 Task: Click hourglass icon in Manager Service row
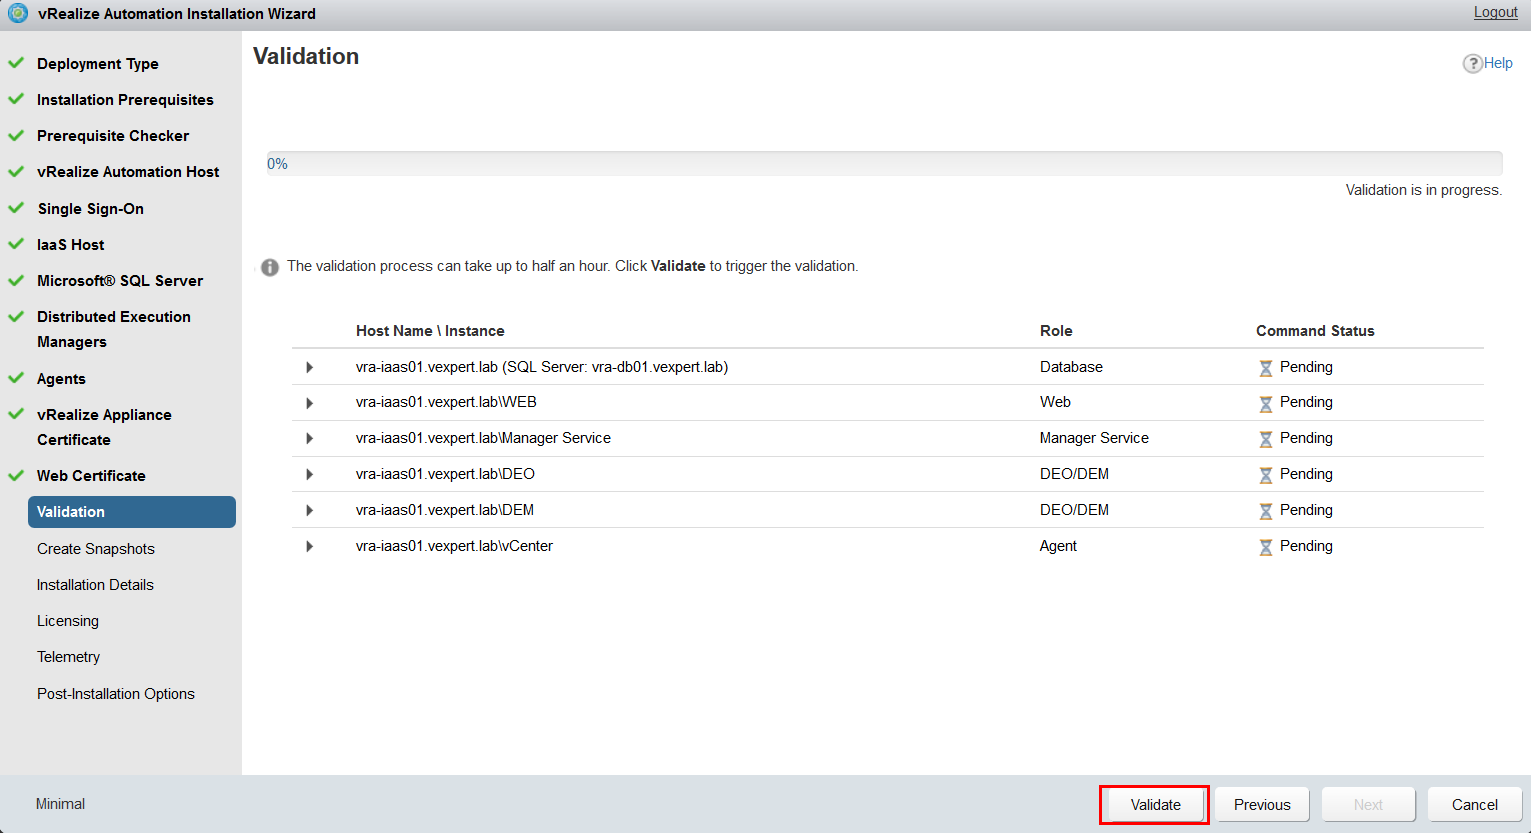click(x=1266, y=439)
